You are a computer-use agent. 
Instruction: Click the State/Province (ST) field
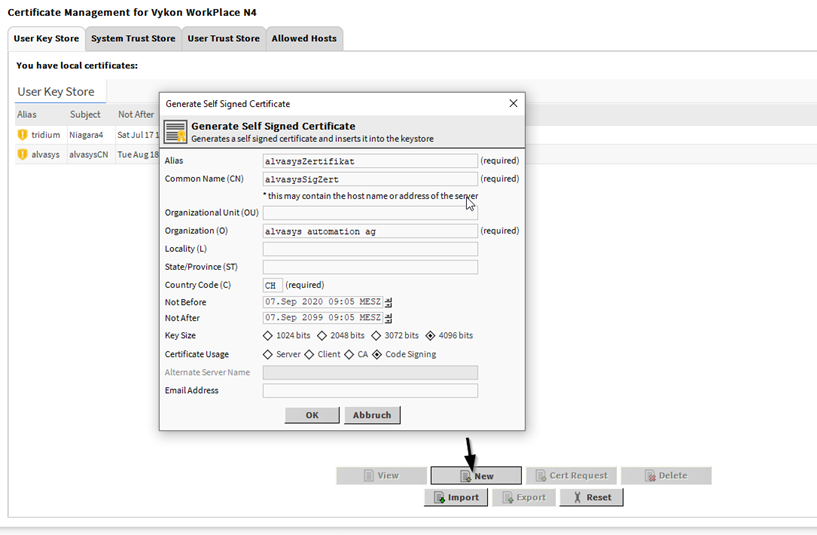[370, 267]
